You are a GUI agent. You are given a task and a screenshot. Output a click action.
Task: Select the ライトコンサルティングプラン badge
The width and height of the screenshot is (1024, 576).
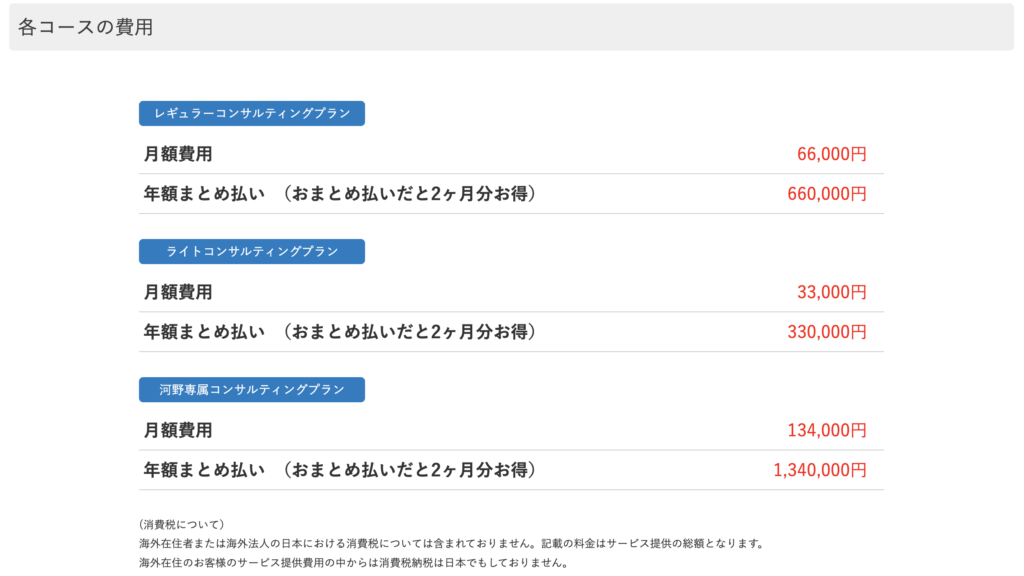point(251,252)
